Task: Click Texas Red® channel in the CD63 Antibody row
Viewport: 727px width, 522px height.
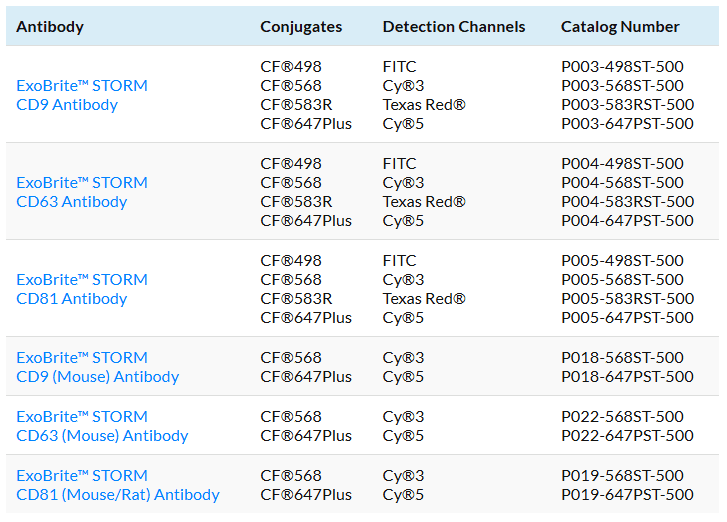Action: point(424,202)
